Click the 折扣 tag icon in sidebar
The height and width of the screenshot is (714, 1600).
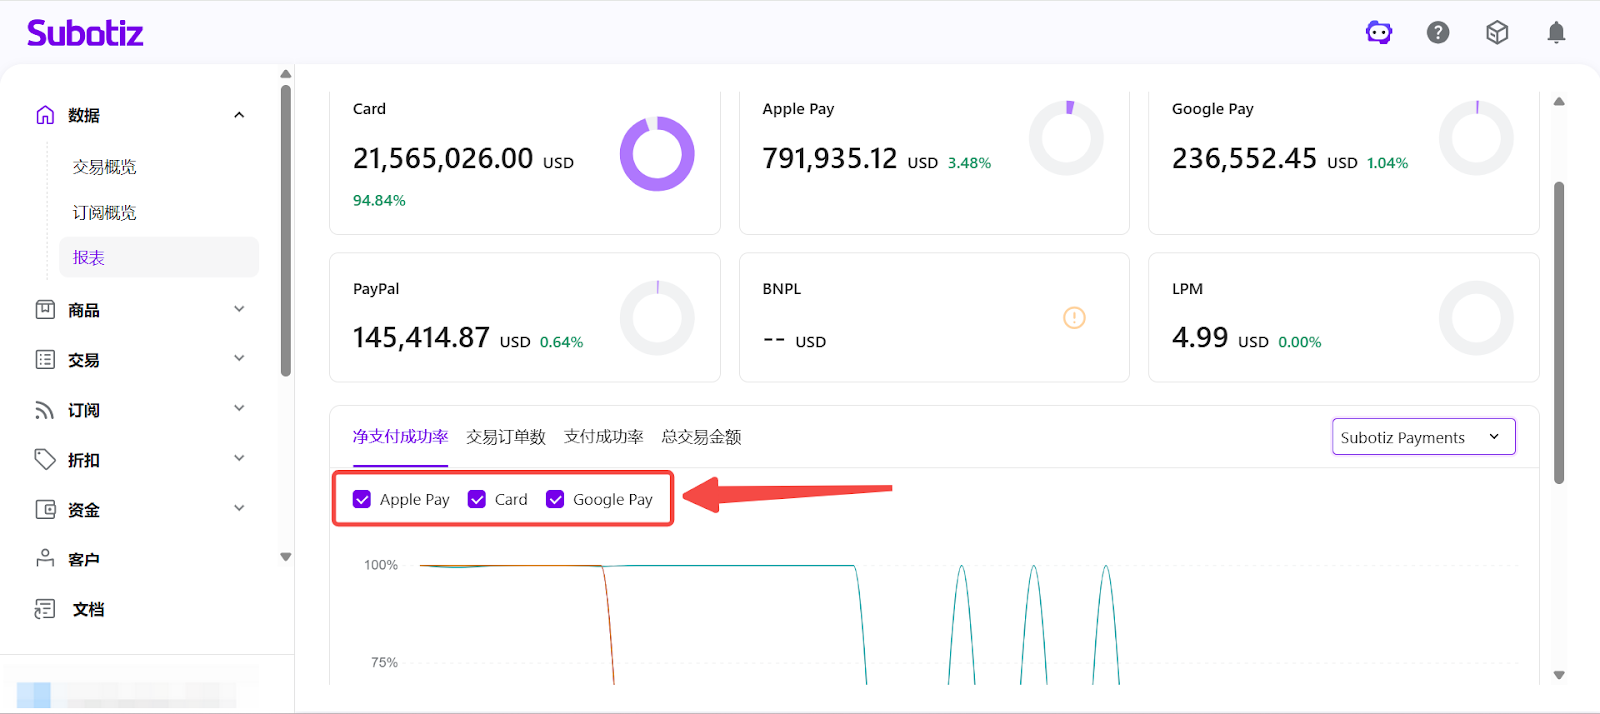45,459
